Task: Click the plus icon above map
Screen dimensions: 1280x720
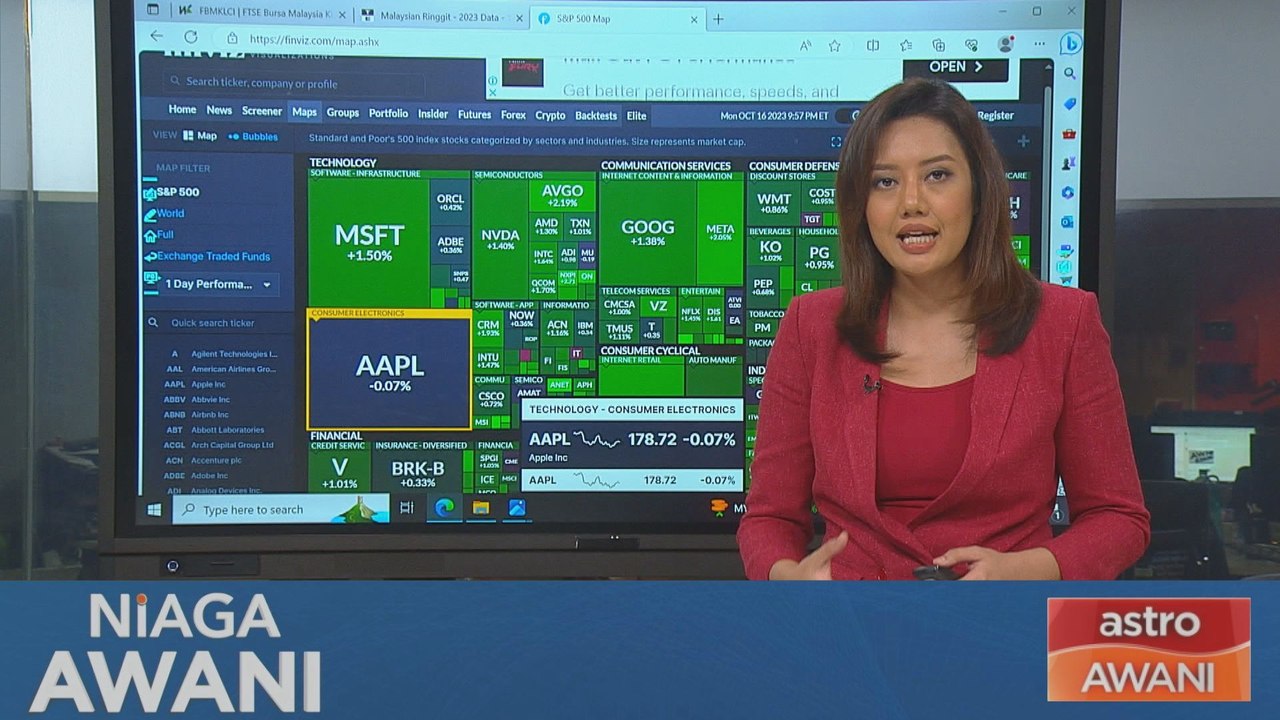Action: pyautogui.click(x=1023, y=141)
